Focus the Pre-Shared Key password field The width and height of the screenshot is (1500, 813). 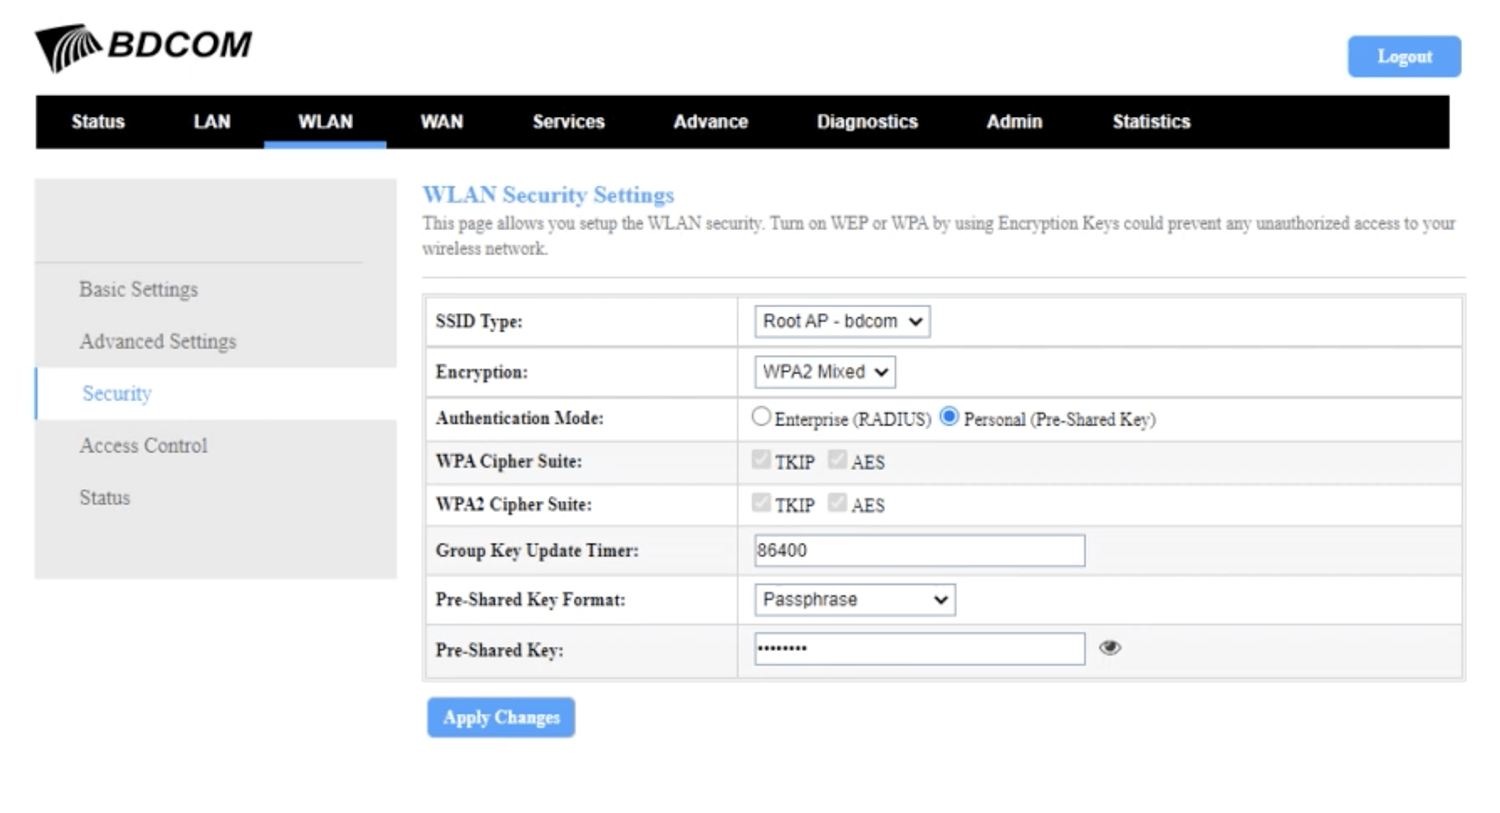point(919,649)
